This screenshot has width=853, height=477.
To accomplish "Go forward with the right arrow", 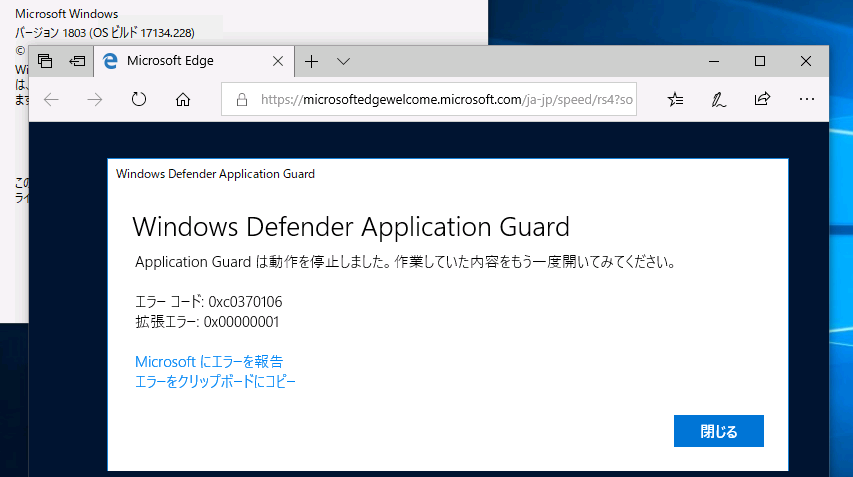I will 95,100.
